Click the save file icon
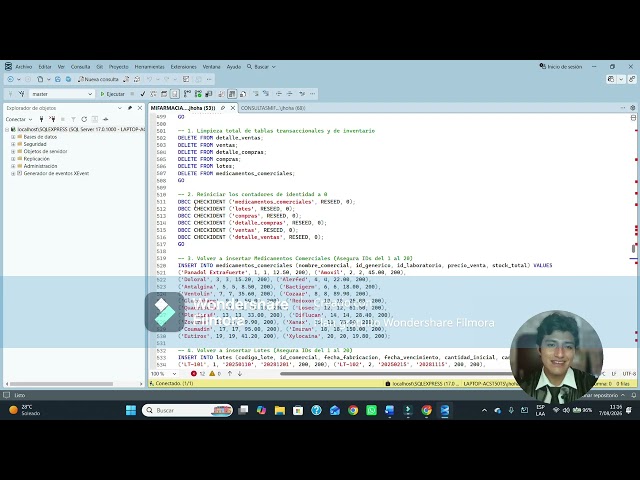Image resolution: width=640 pixels, height=480 pixels. (x=58, y=79)
